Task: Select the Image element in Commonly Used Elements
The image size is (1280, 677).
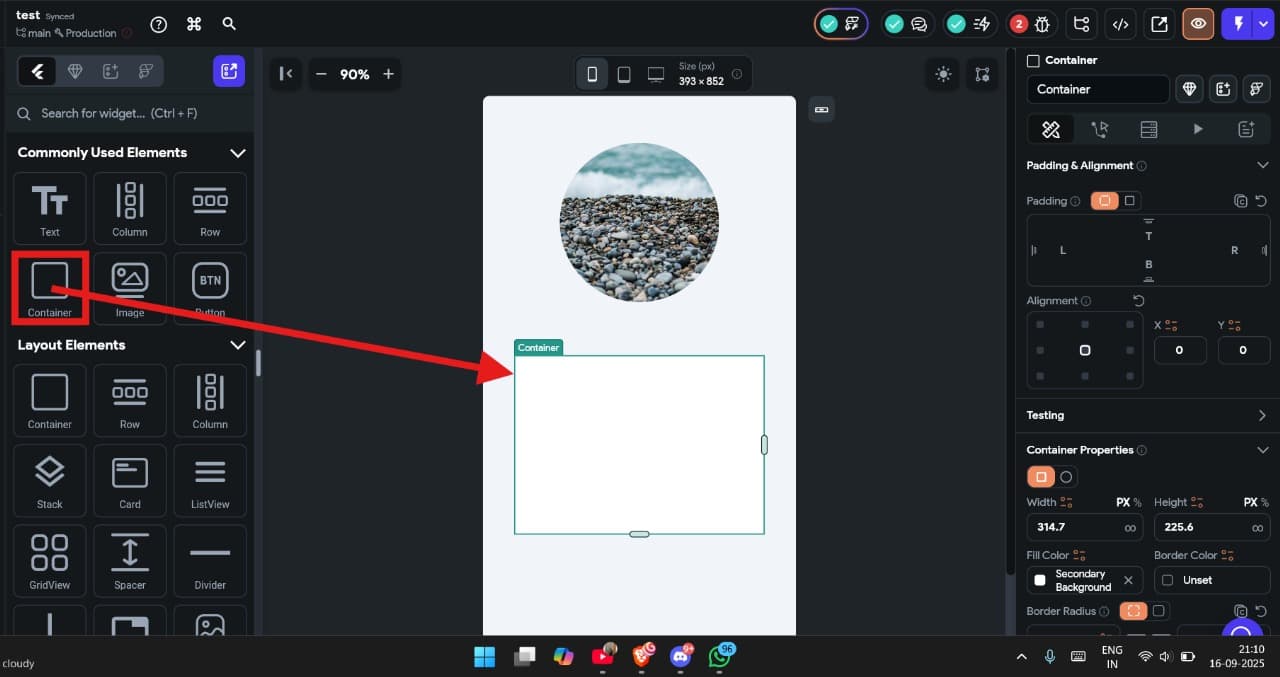Action: pyautogui.click(x=129, y=288)
